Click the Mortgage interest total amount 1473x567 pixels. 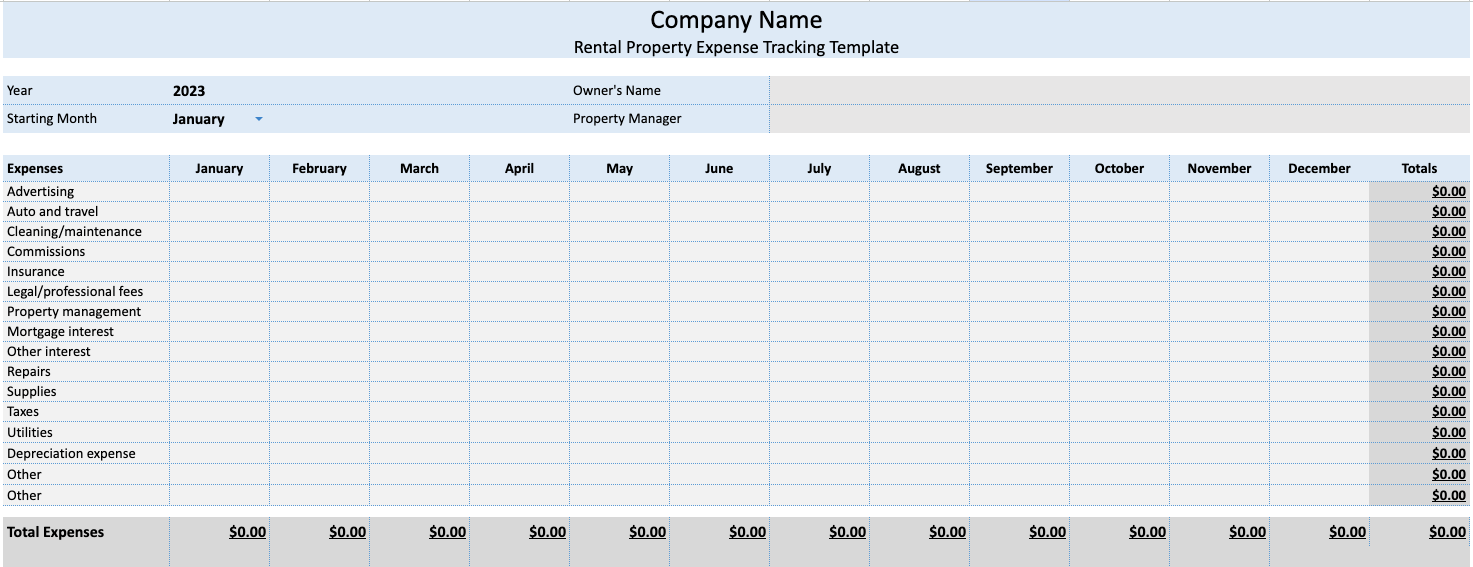[x=1448, y=331]
